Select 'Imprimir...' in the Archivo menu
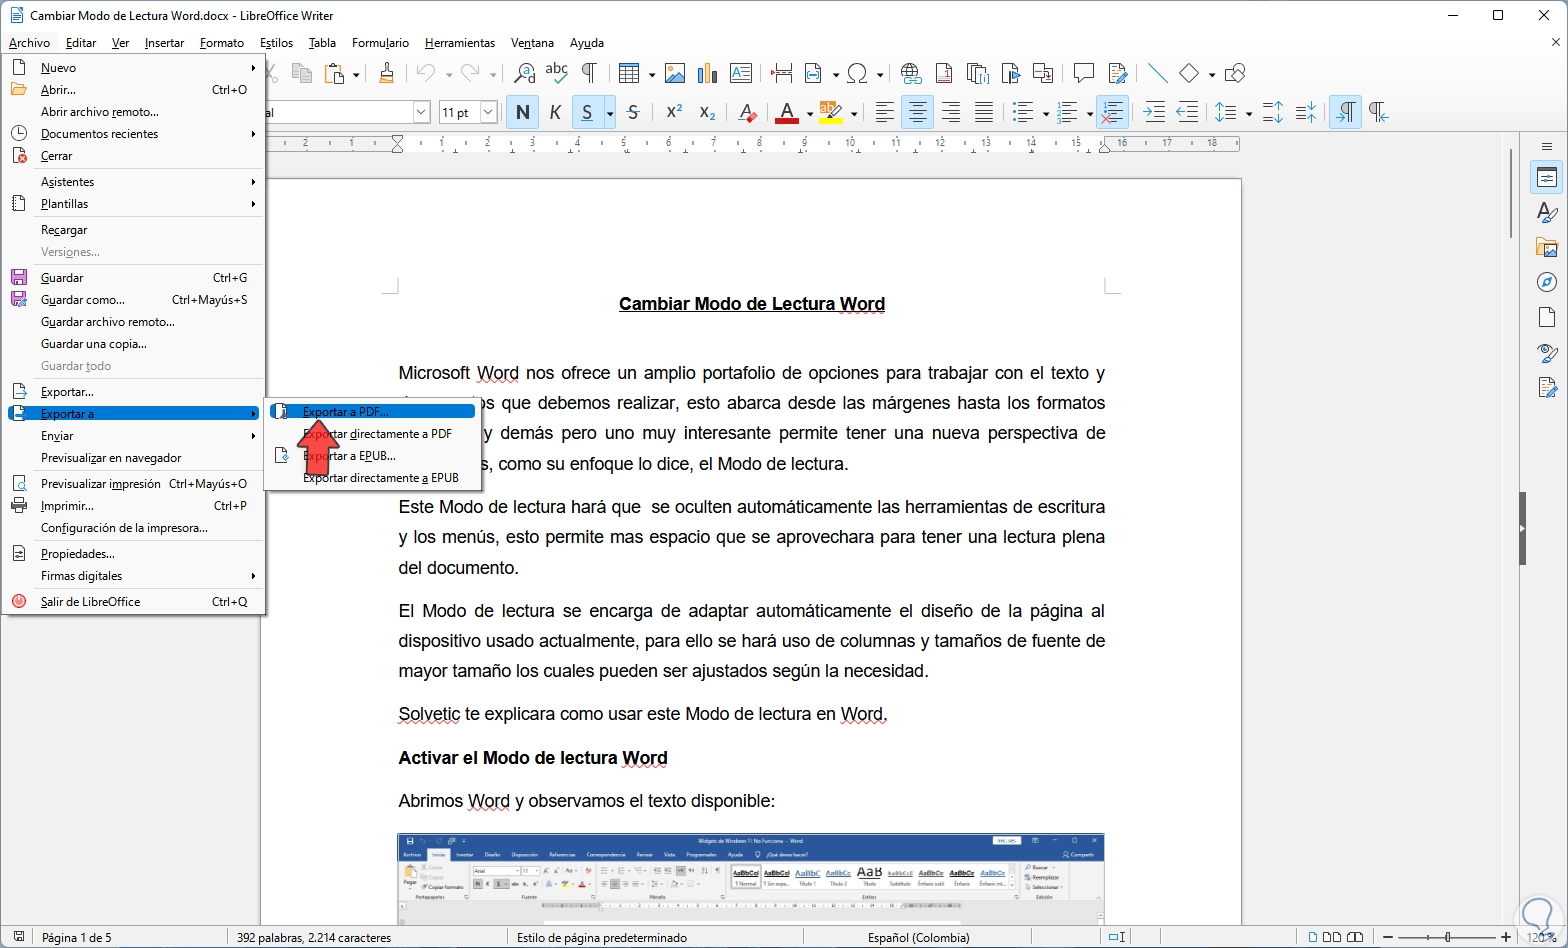1568x948 pixels. coord(134,506)
